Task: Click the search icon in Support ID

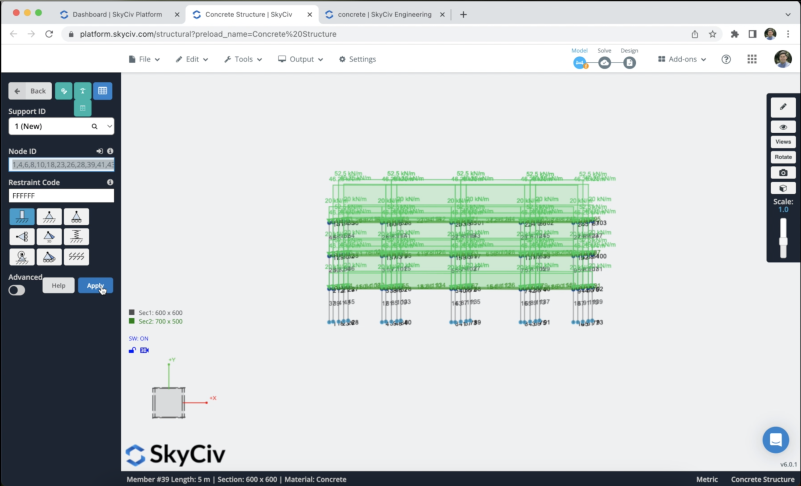Action: tap(95, 126)
